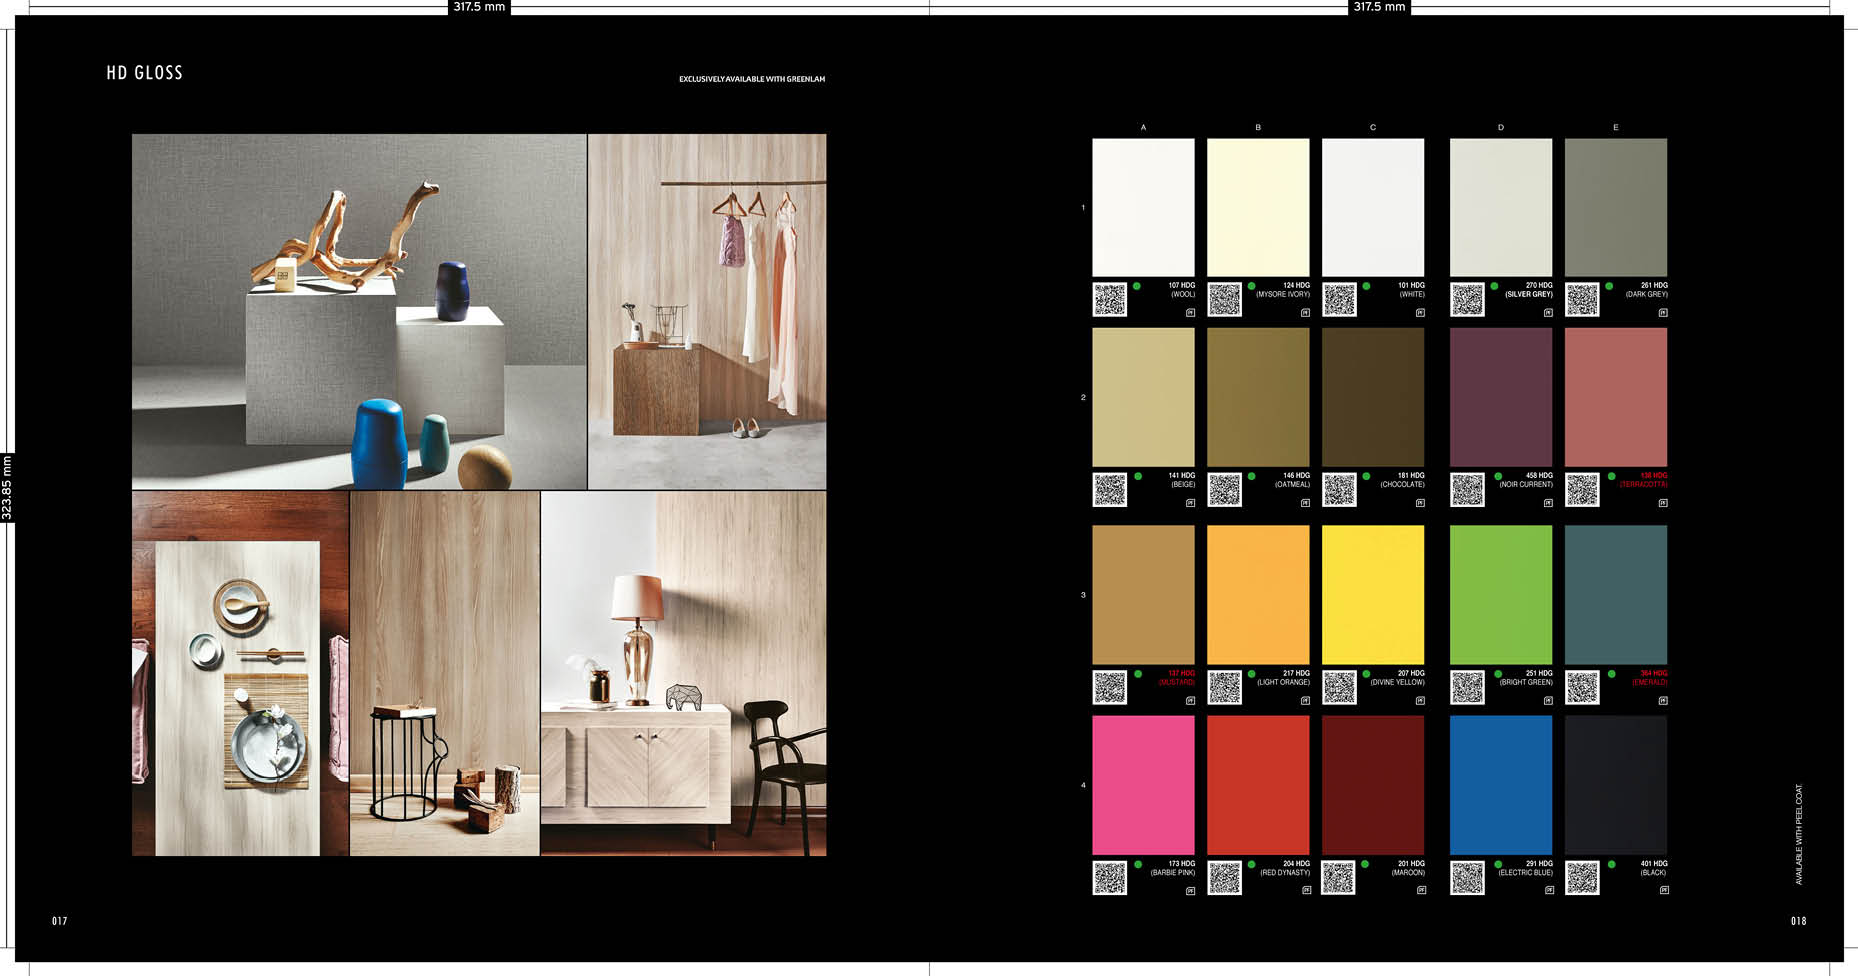Screen dimensions: 1858x976
Task: Select the 207 HDG Divine Yellow color swatch
Action: (1374, 593)
